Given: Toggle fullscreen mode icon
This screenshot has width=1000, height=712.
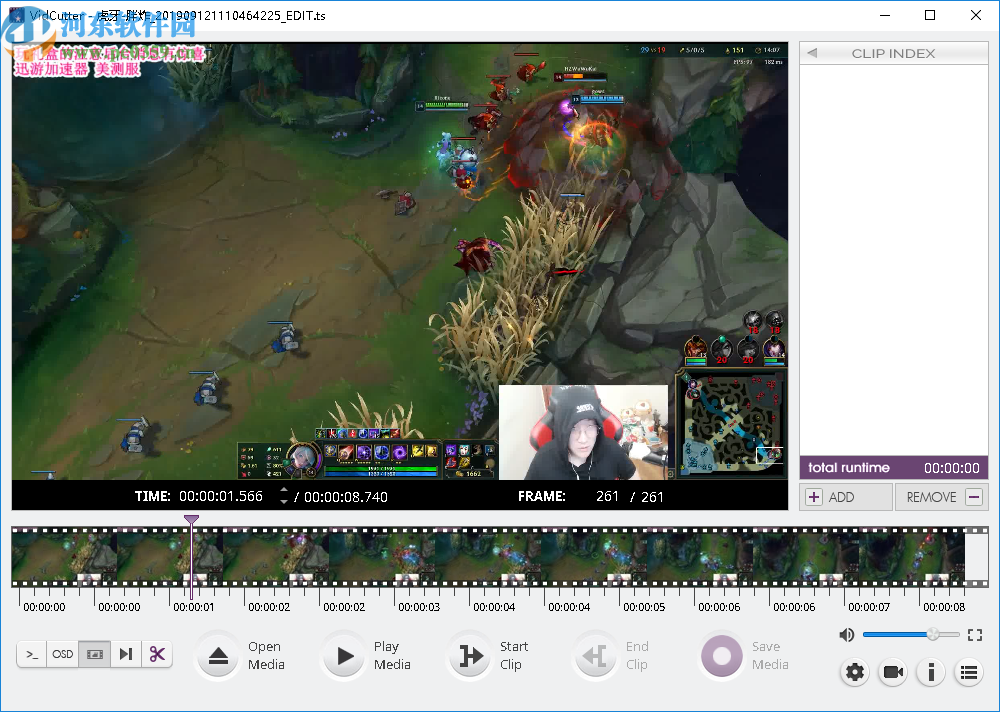Looking at the screenshot, I should click(x=974, y=635).
